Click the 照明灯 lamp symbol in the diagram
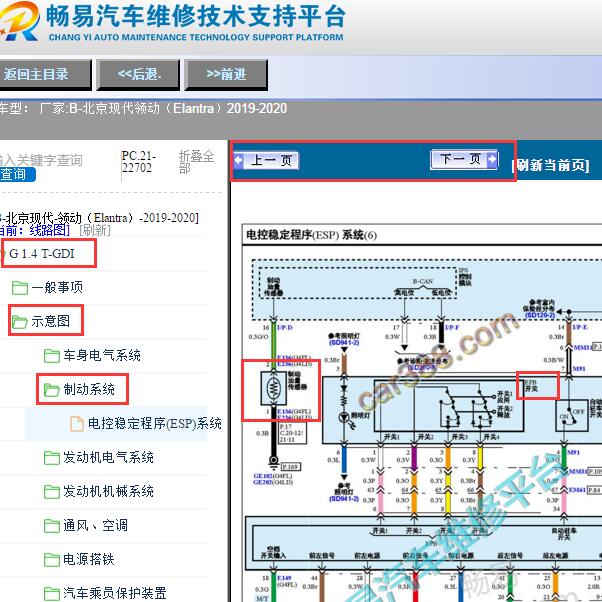The width and height of the screenshot is (602, 602). [344, 416]
